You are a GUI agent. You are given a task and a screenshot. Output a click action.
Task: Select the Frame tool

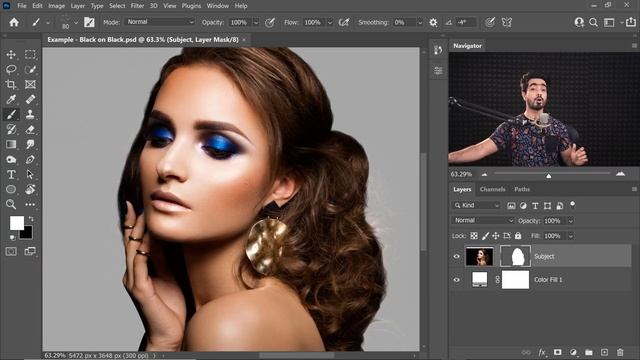pos(30,84)
